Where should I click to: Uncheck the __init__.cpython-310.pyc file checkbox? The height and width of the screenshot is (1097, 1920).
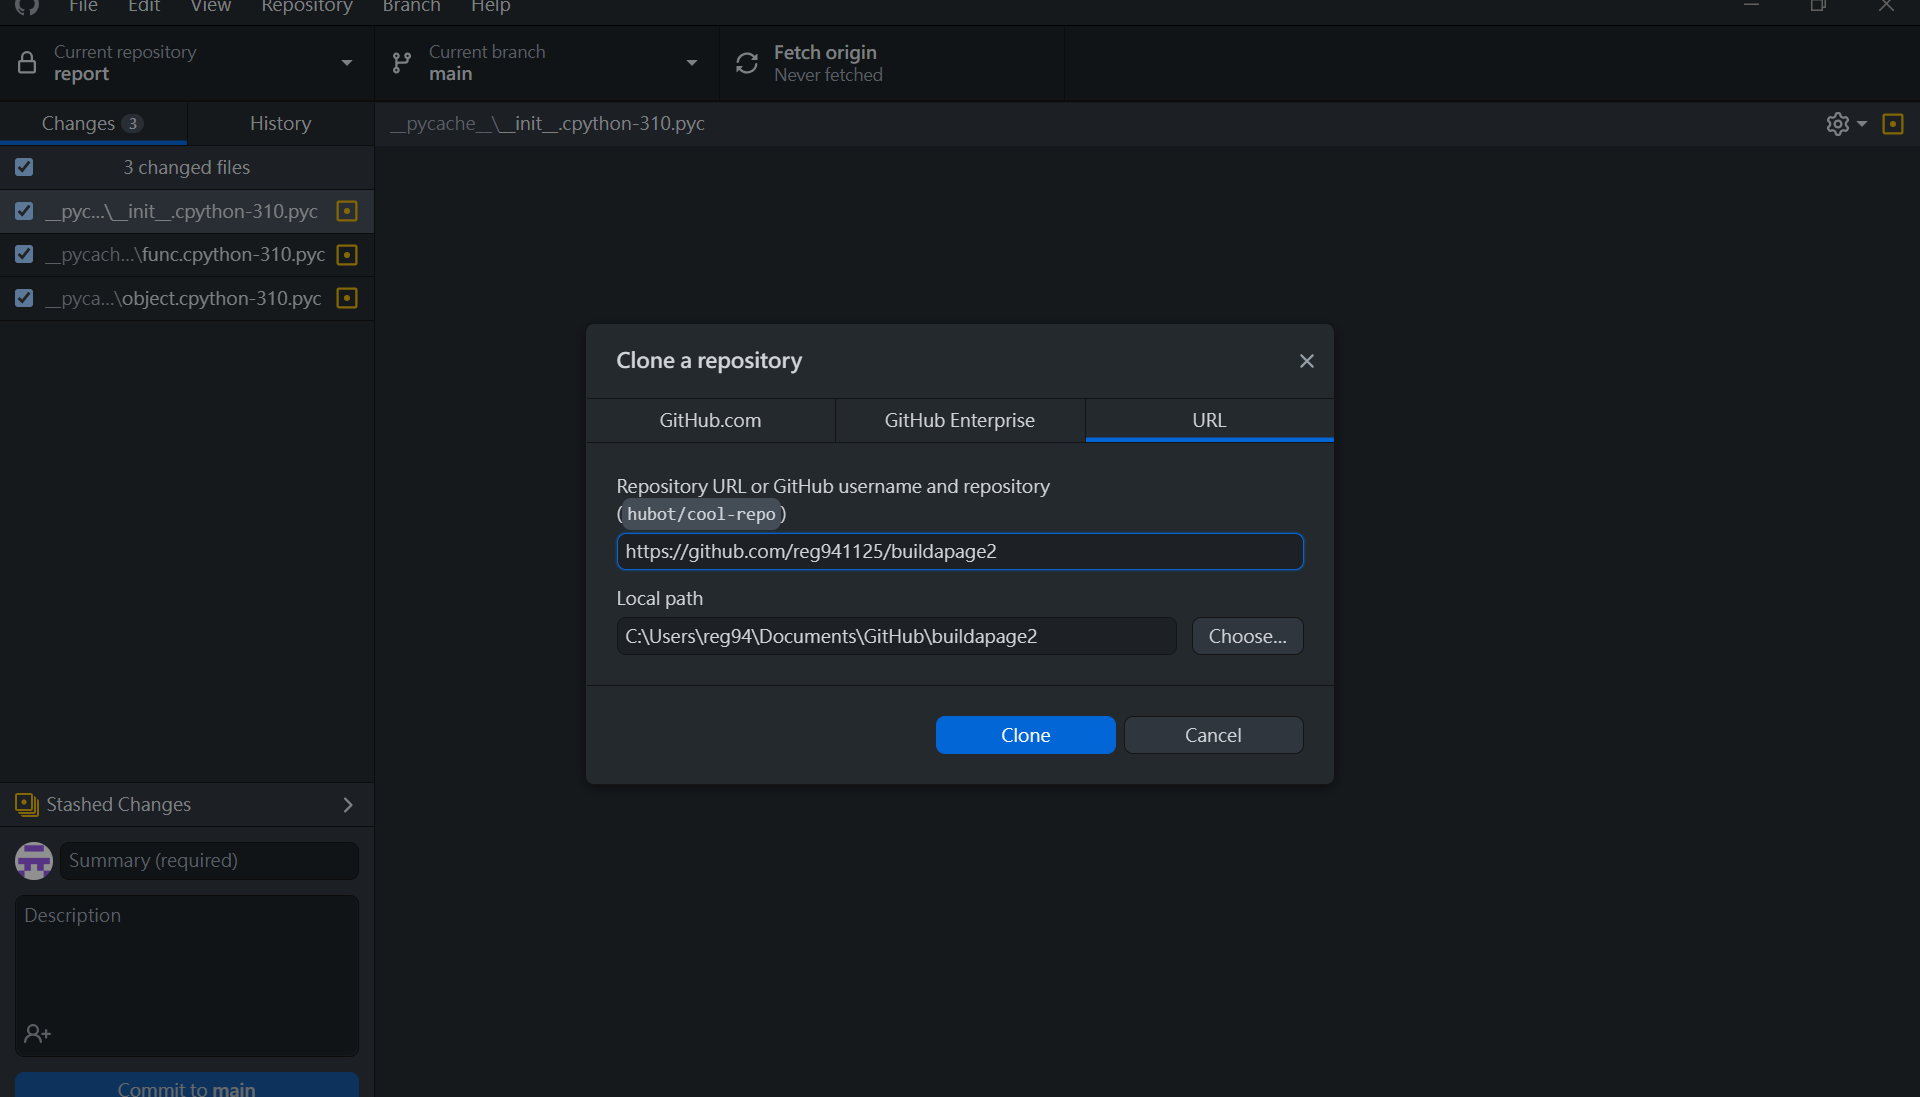[x=24, y=211]
